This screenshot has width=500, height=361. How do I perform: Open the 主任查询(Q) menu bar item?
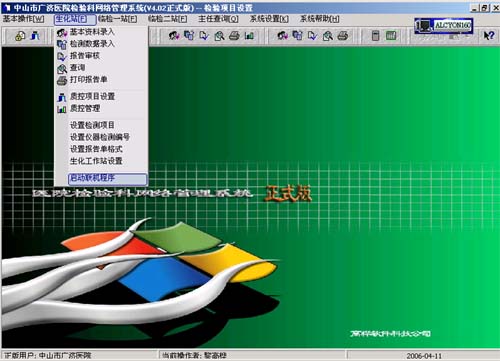[218, 19]
